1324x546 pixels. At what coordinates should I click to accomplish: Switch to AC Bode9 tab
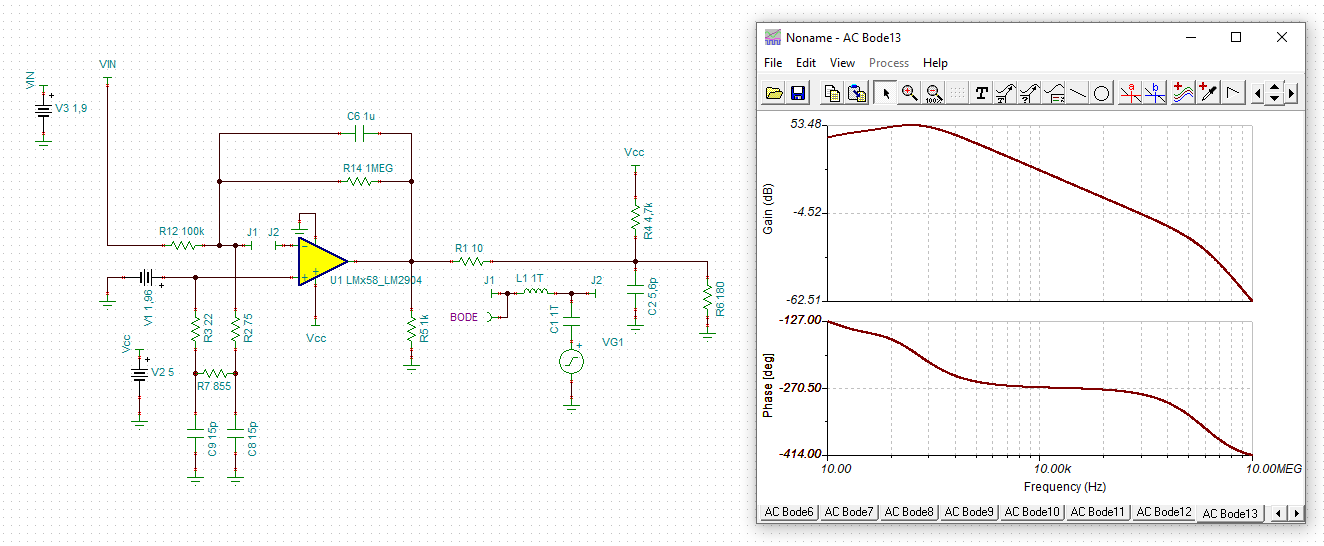970,512
